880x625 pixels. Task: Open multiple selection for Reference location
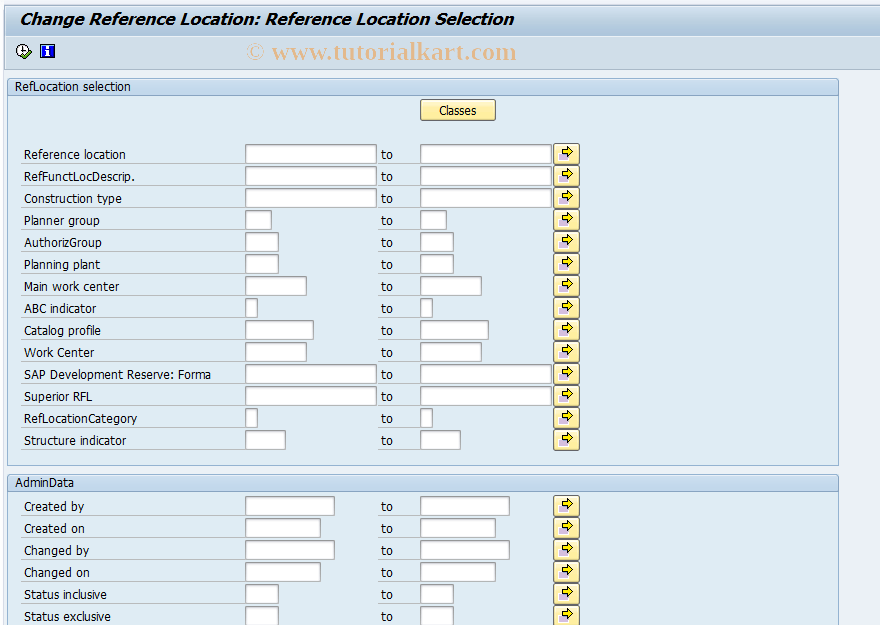tap(566, 153)
